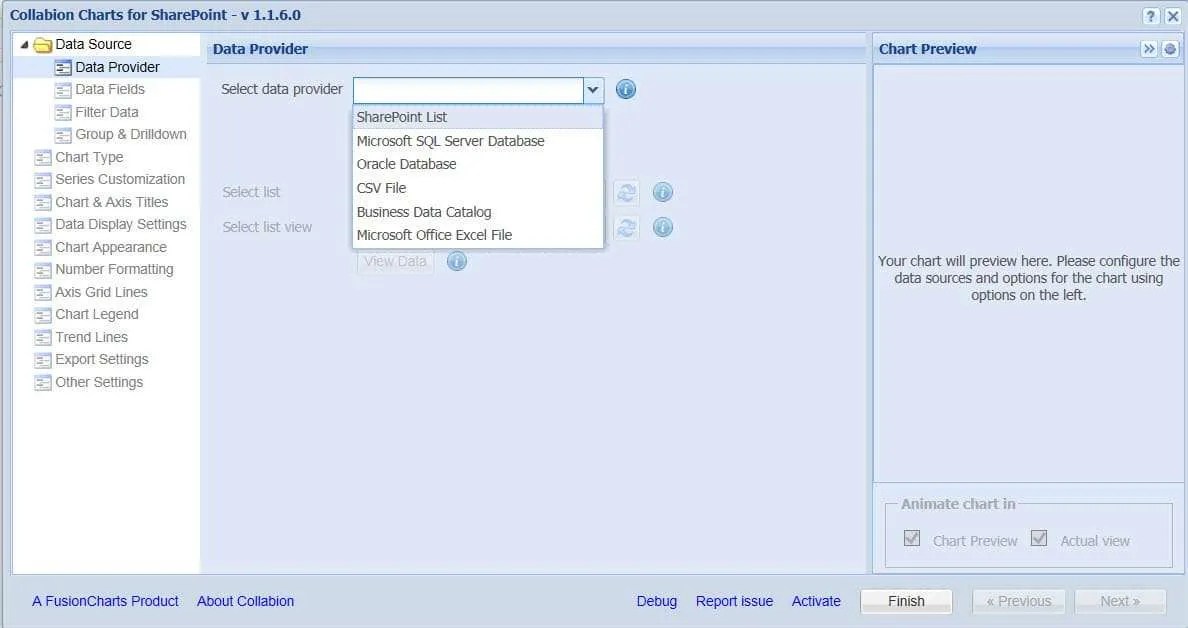The height and width of the screenshot is (628, 1188).
Task: Choose Microsoft SQL Server Database option
Action: [x=478, y=142]
